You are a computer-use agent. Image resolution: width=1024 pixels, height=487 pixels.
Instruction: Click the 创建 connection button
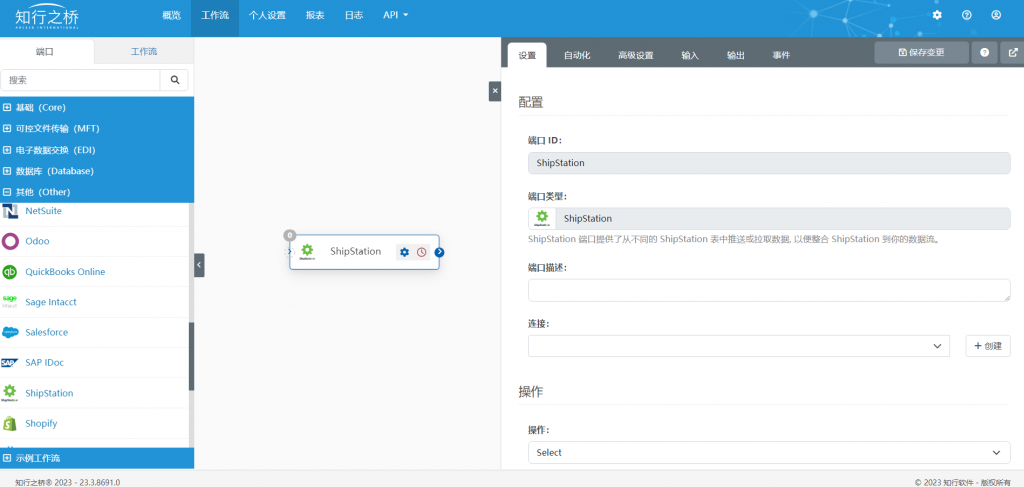click(x=987, y=346)
